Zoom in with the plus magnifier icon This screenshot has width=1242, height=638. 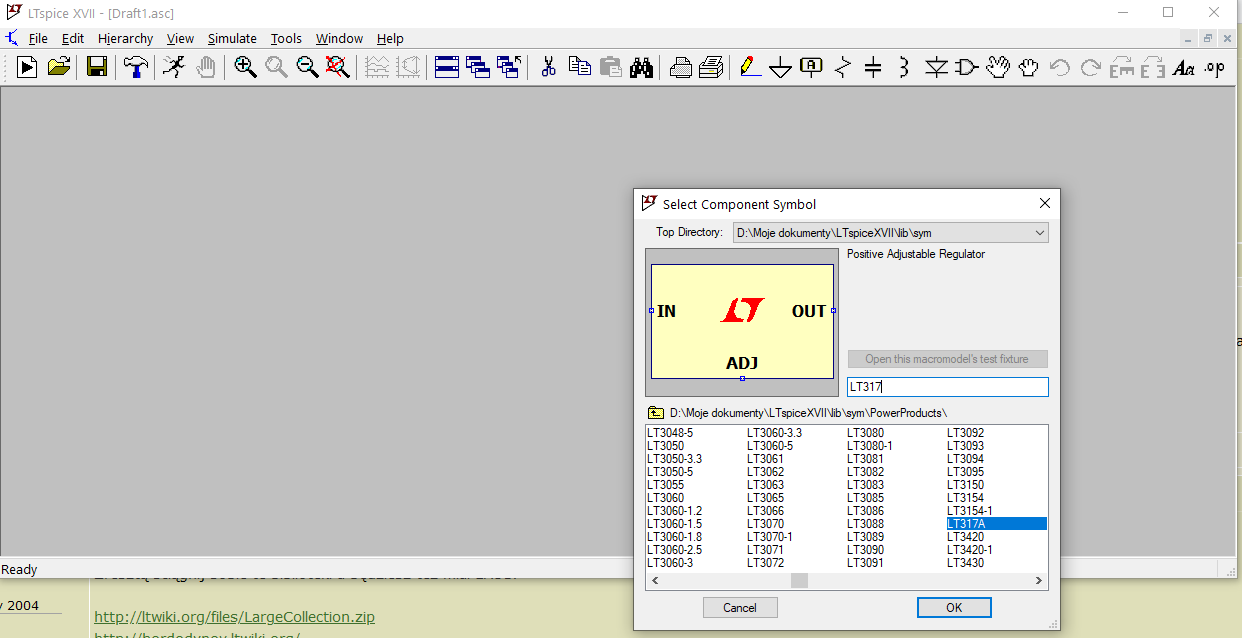coord(245,67)
